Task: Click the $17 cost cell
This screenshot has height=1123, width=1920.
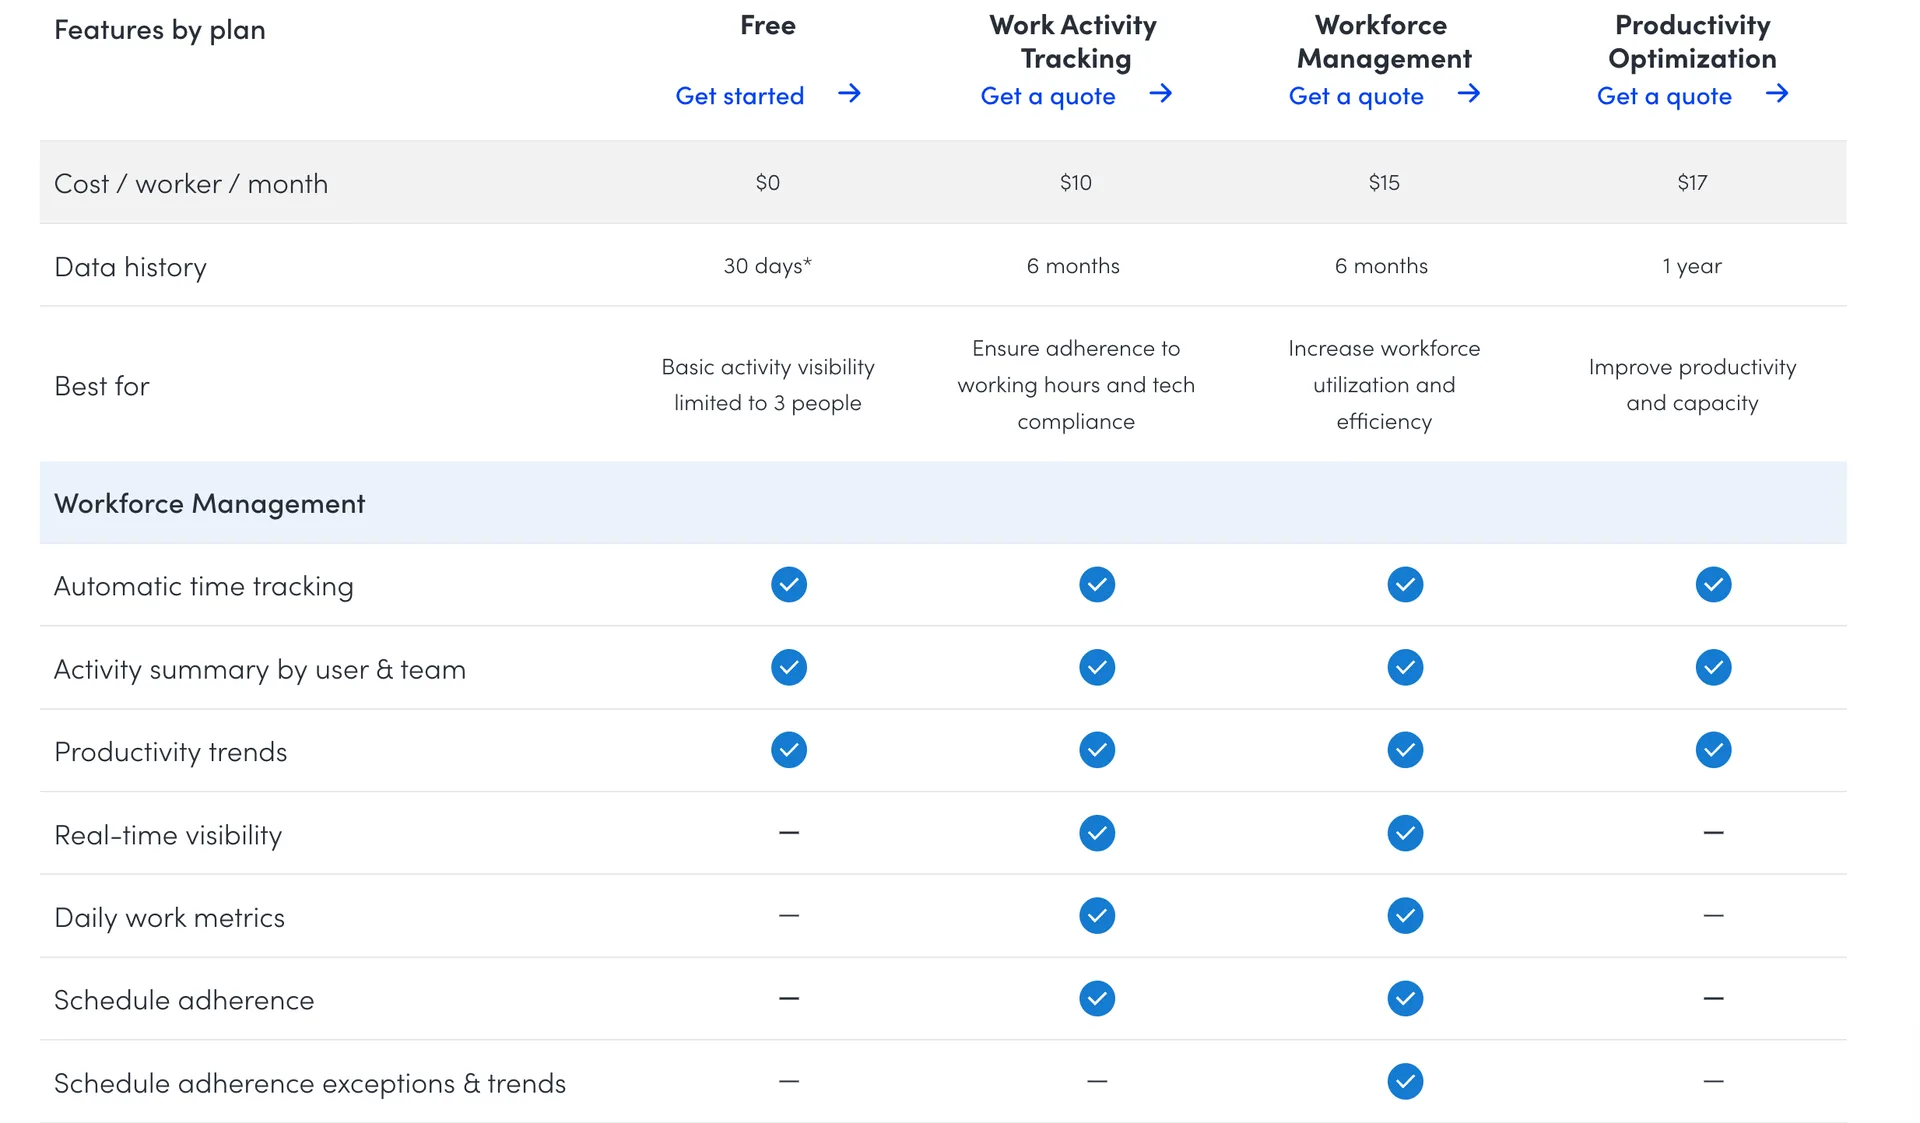Action: click(1692, 182)
